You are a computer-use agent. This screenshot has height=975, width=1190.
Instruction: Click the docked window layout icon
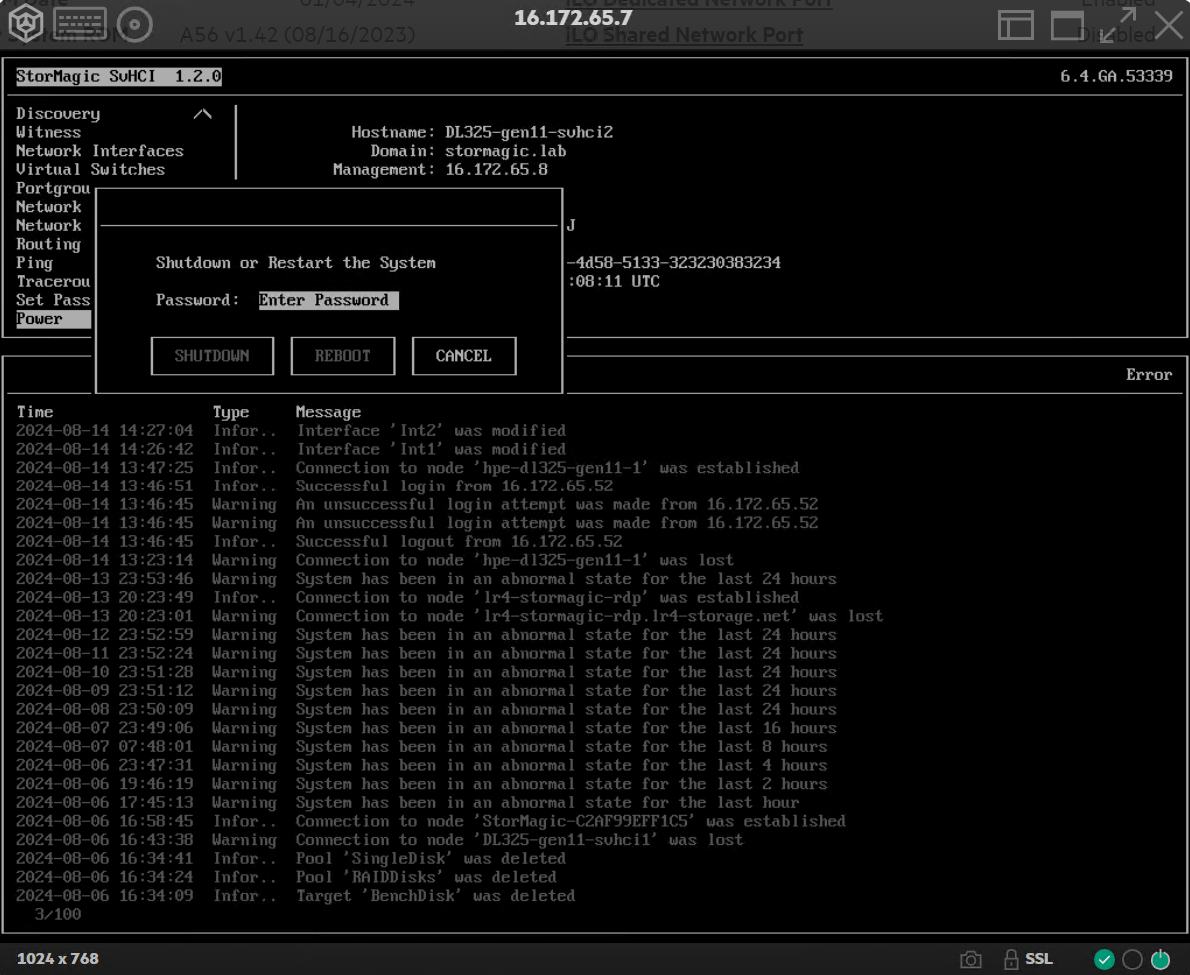pos(1015,25)
